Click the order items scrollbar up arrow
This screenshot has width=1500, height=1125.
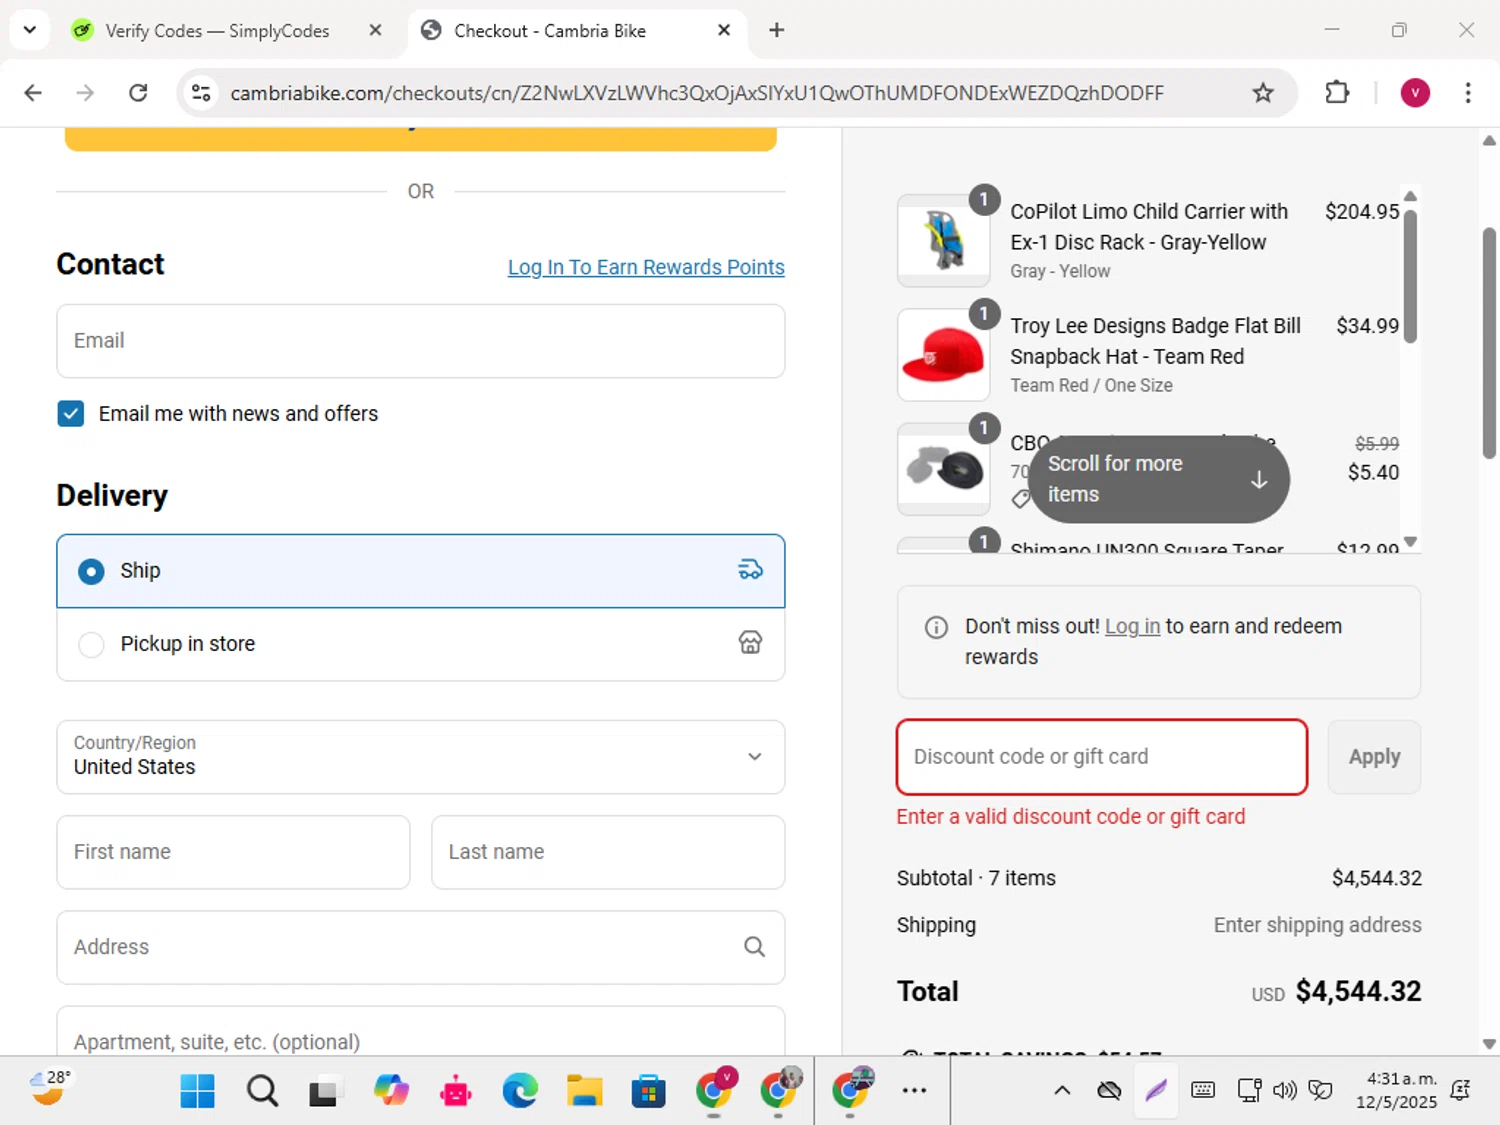click(x=1410, y=196)
